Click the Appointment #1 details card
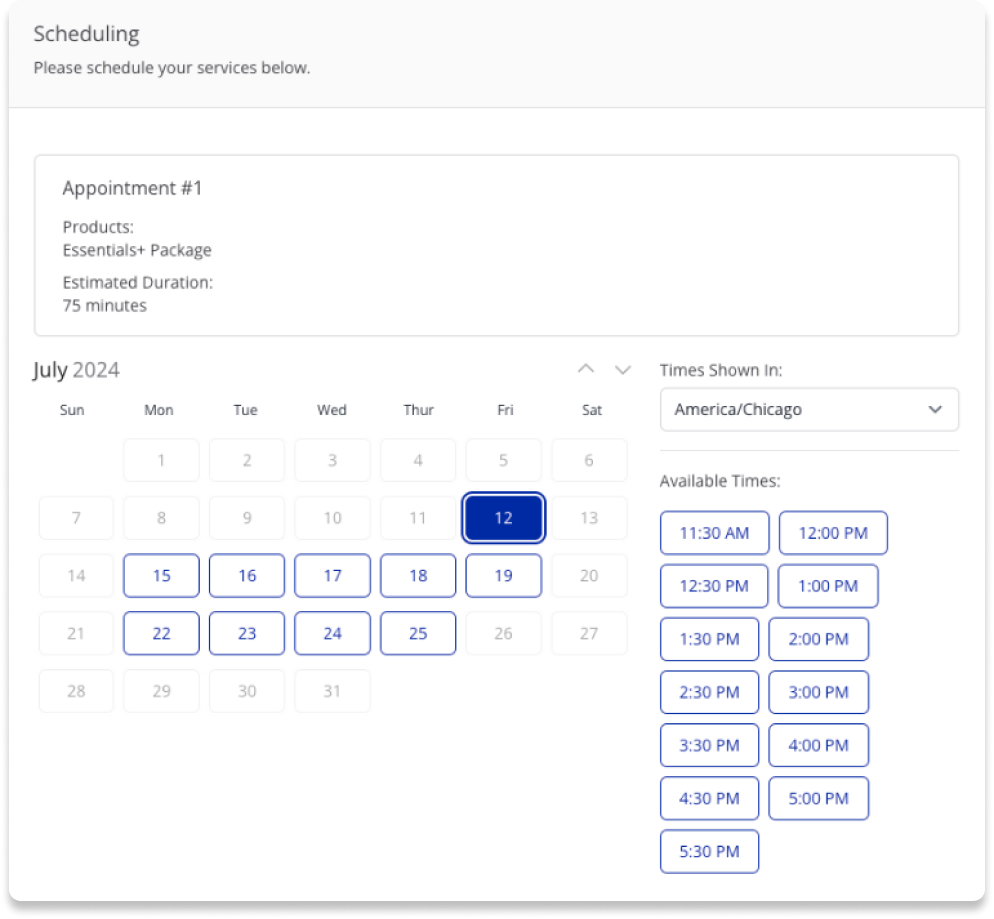 [x=496, y=245]
